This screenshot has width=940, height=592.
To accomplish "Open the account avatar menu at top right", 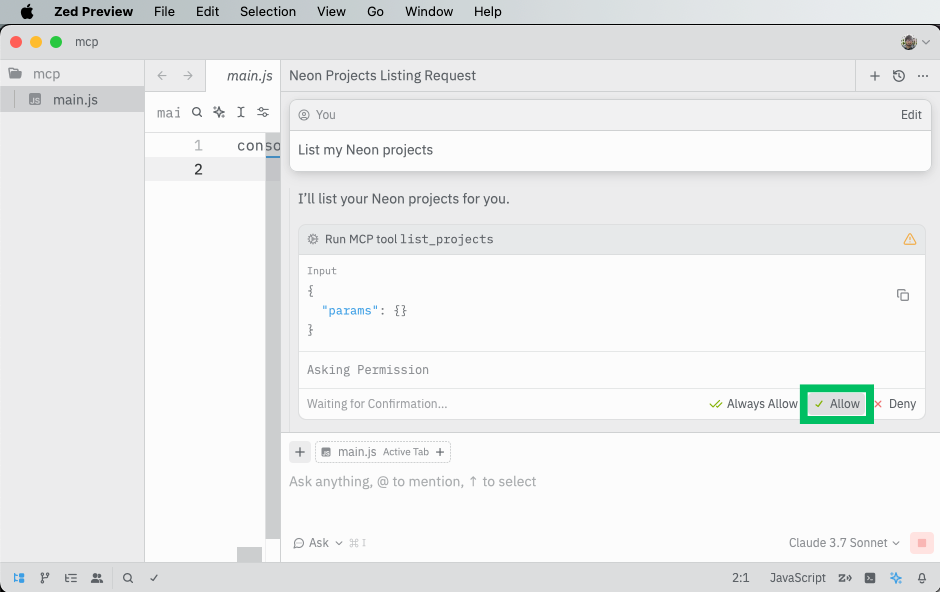I will tap(911, 42).
